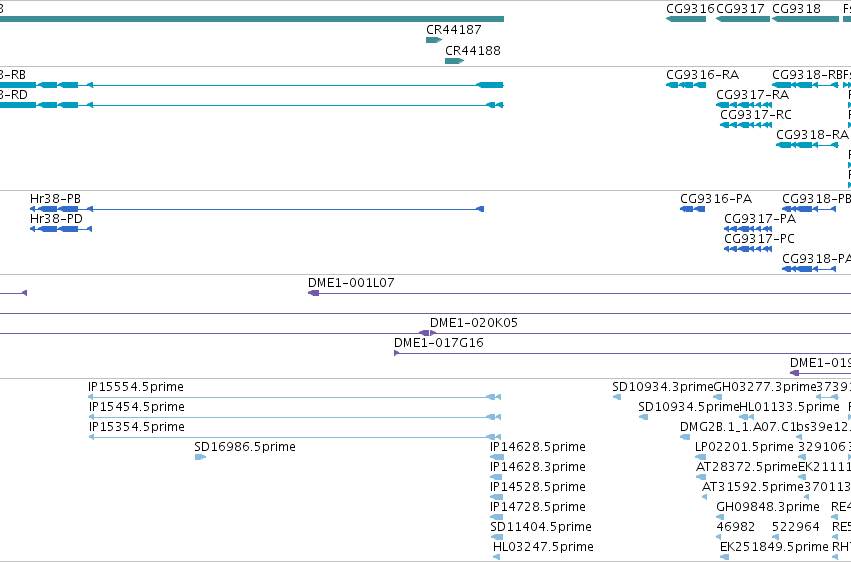The height and width of the screenshot is (562, 851).
Task: Select EST GH03277.3prime
Action: [717, 397]
